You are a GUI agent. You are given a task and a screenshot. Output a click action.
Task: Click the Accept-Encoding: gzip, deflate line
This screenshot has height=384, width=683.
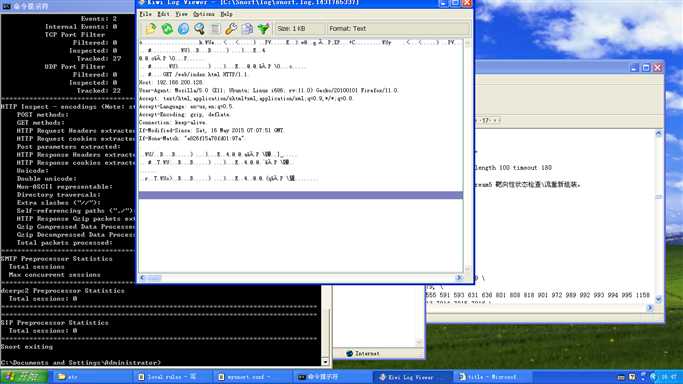(x=184, y=115)
